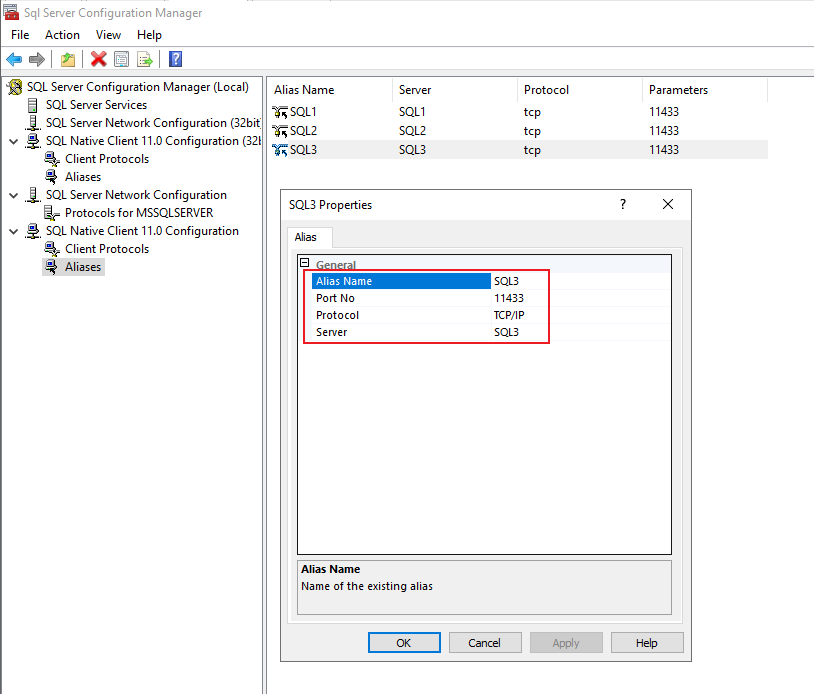Select SQL Server Network Configuration (32bit) label
The height and width of the screenshot is (694, 814).
click(x=153, y=123)
